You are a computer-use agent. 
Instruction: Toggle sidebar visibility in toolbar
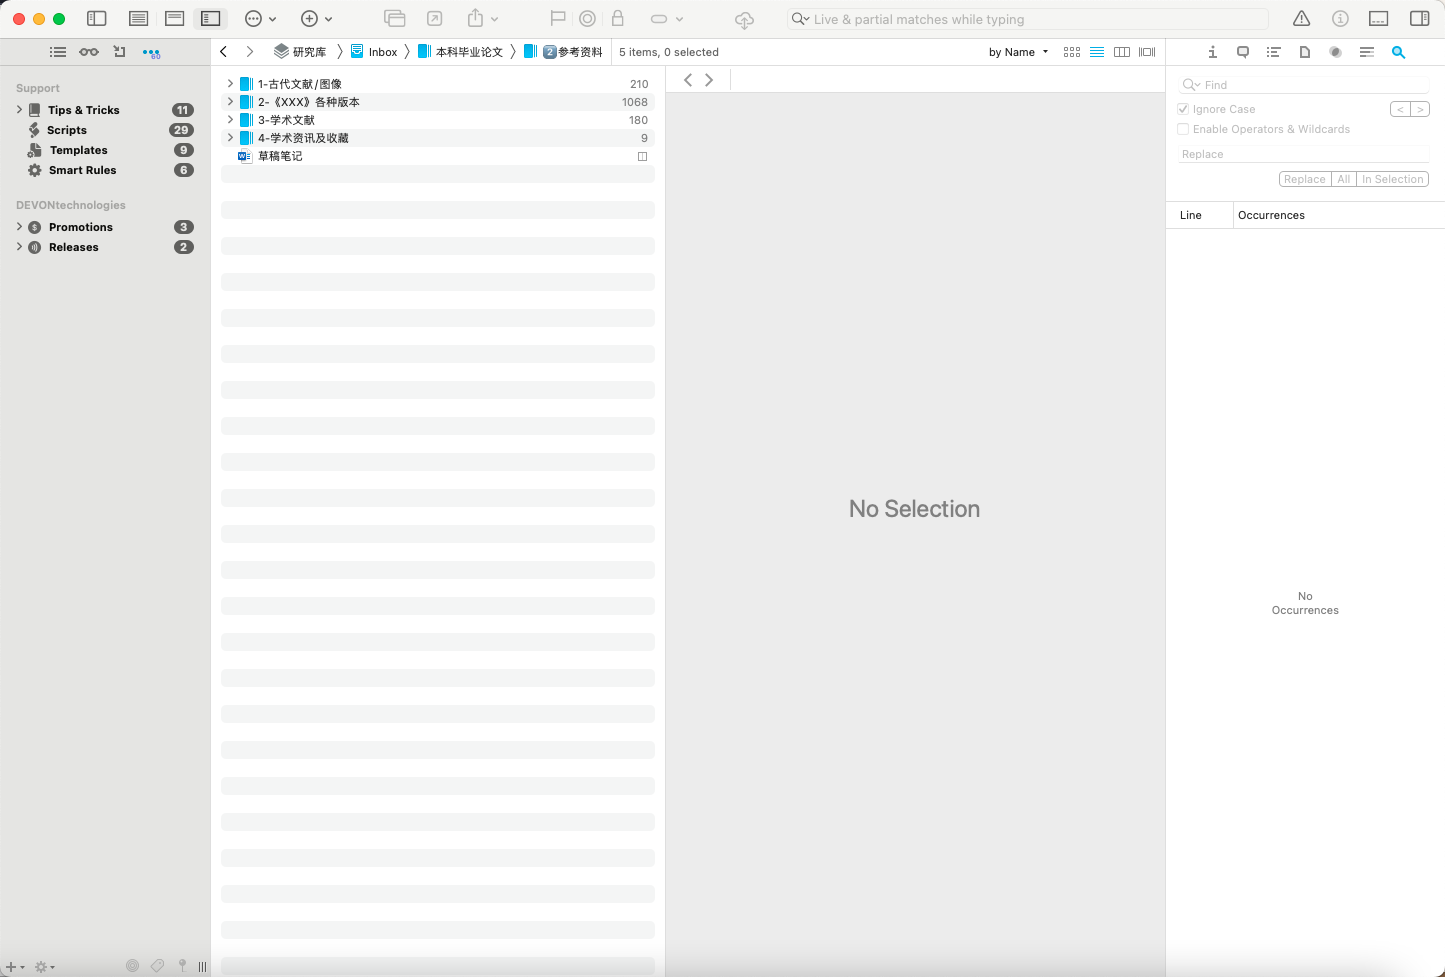tap(97, 19)
